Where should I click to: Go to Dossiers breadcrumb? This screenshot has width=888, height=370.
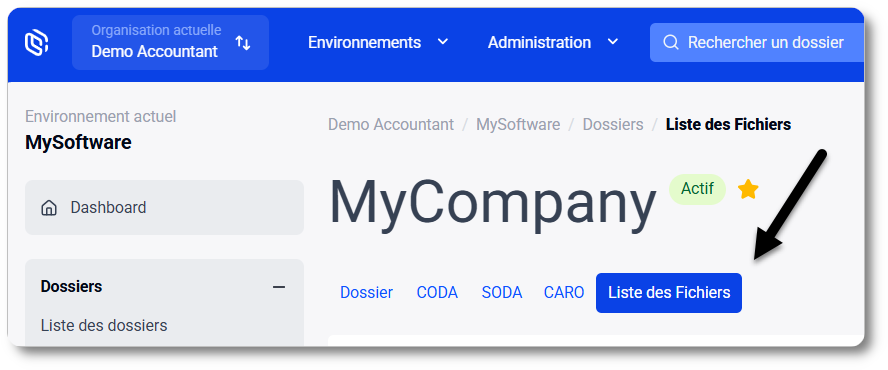click(x=613, y=124)
